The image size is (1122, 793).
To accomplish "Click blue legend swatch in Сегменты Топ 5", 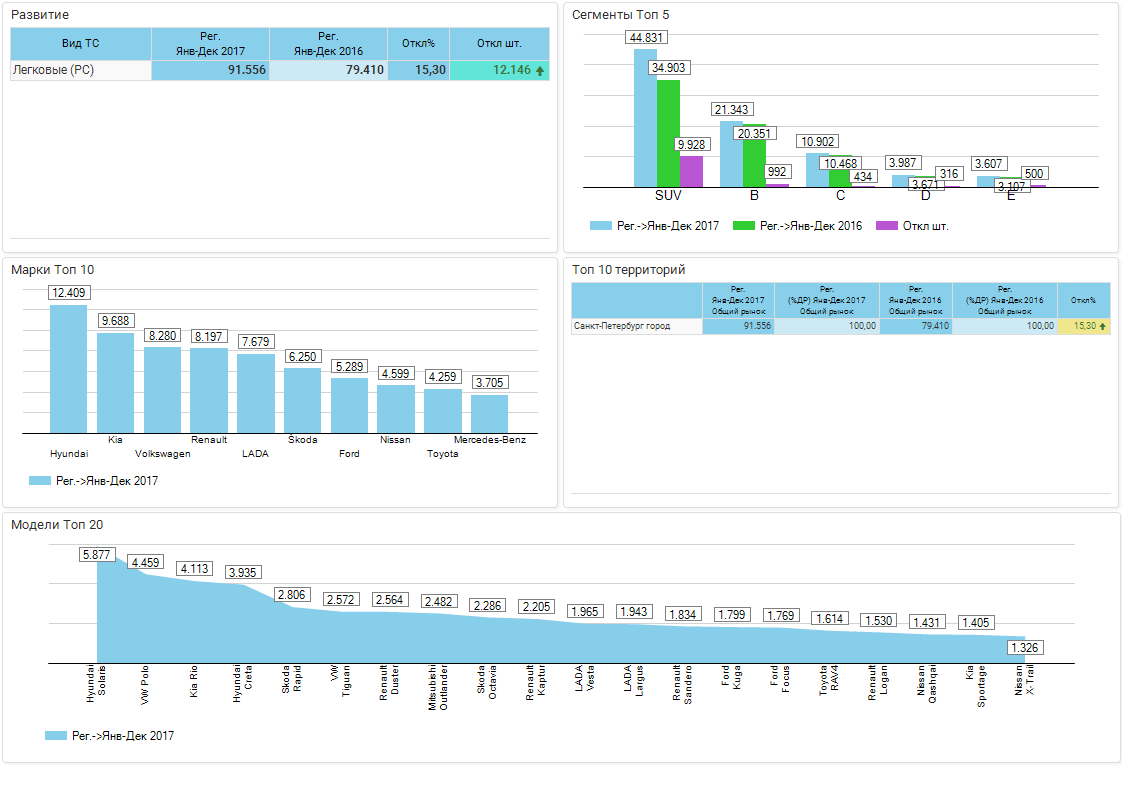I will (x=600, y=226).
